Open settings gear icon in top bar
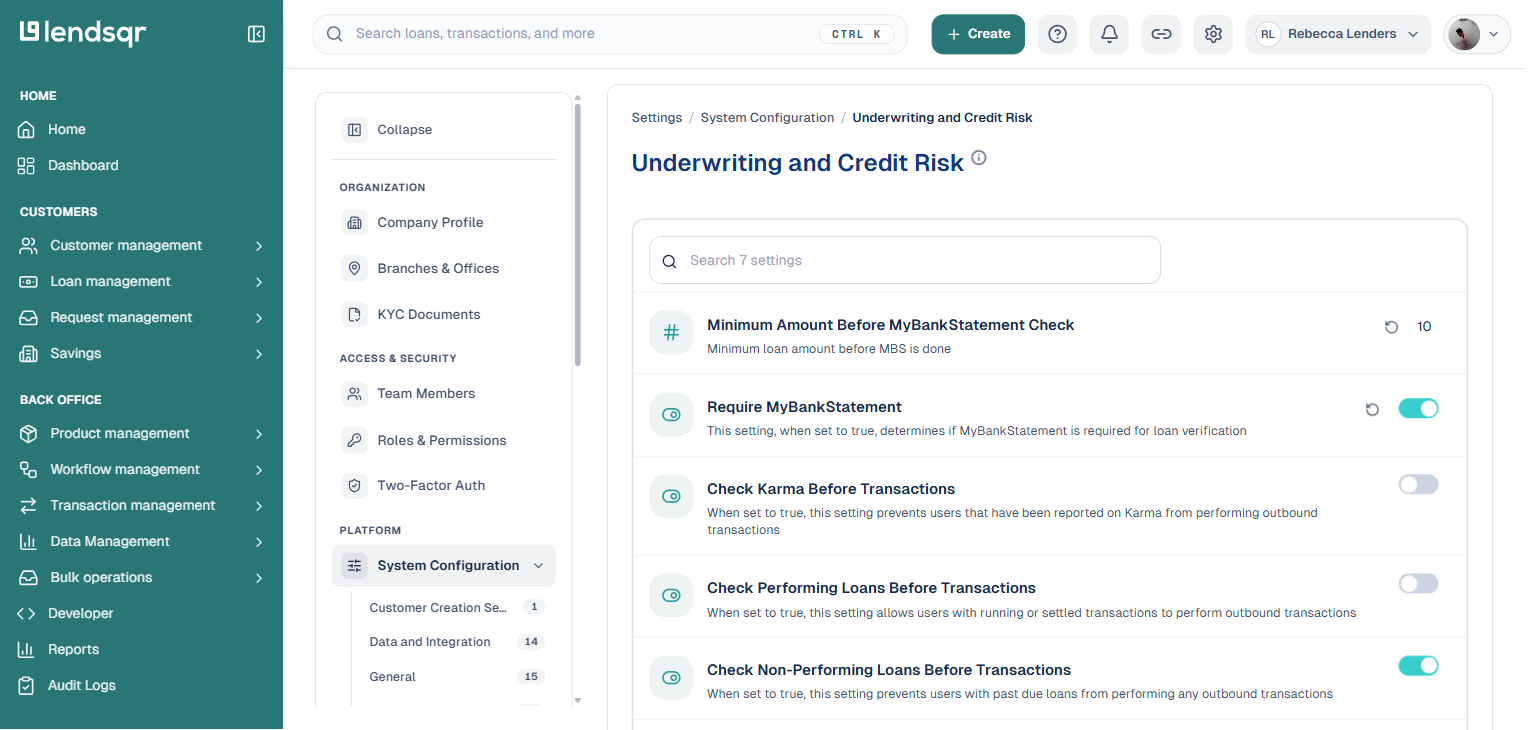Viewport: 1535px width, 730px height. (x=1213, y=34)
